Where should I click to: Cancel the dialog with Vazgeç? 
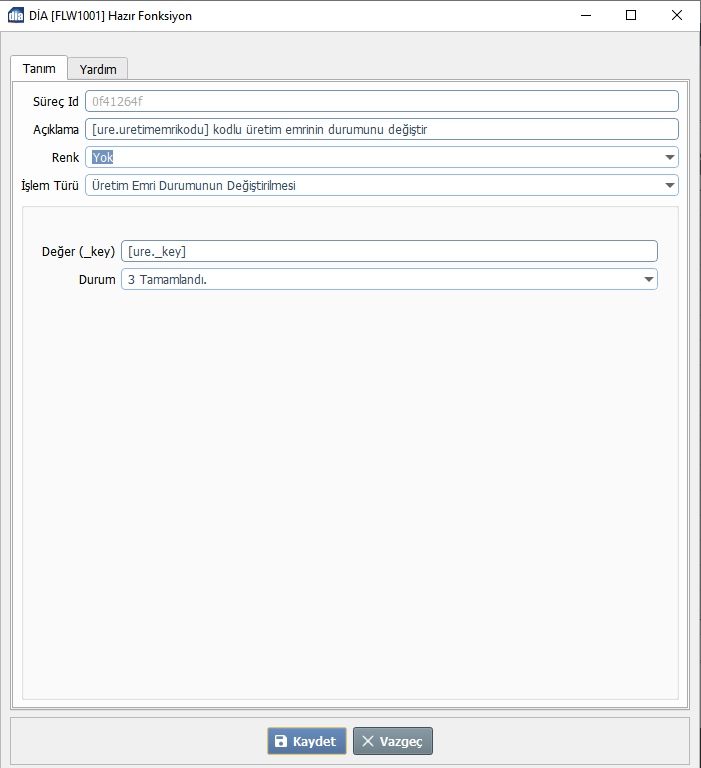point(393,741)
